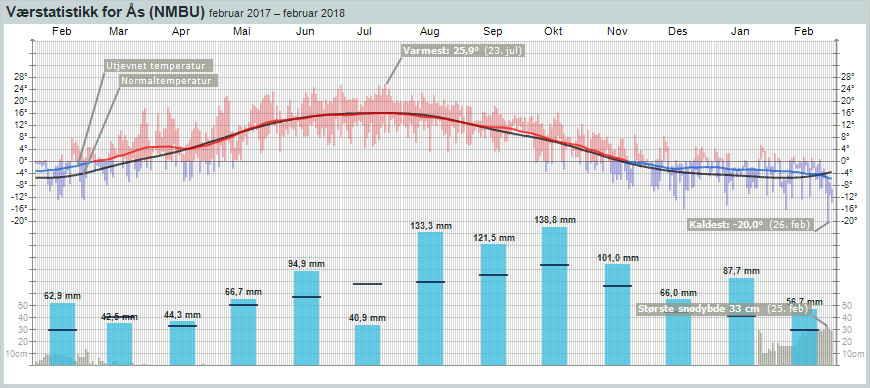Click the 'Okt' month header
The image size is (870, 388).
click(x=553, y=32)
